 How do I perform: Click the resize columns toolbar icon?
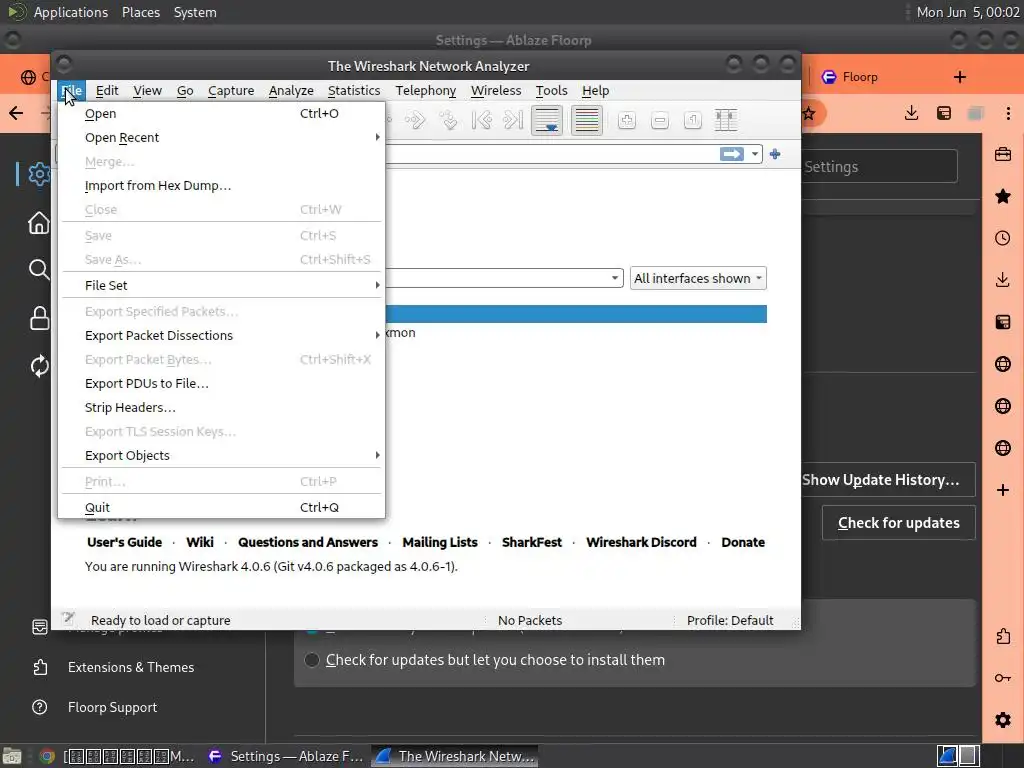point(726,120)
